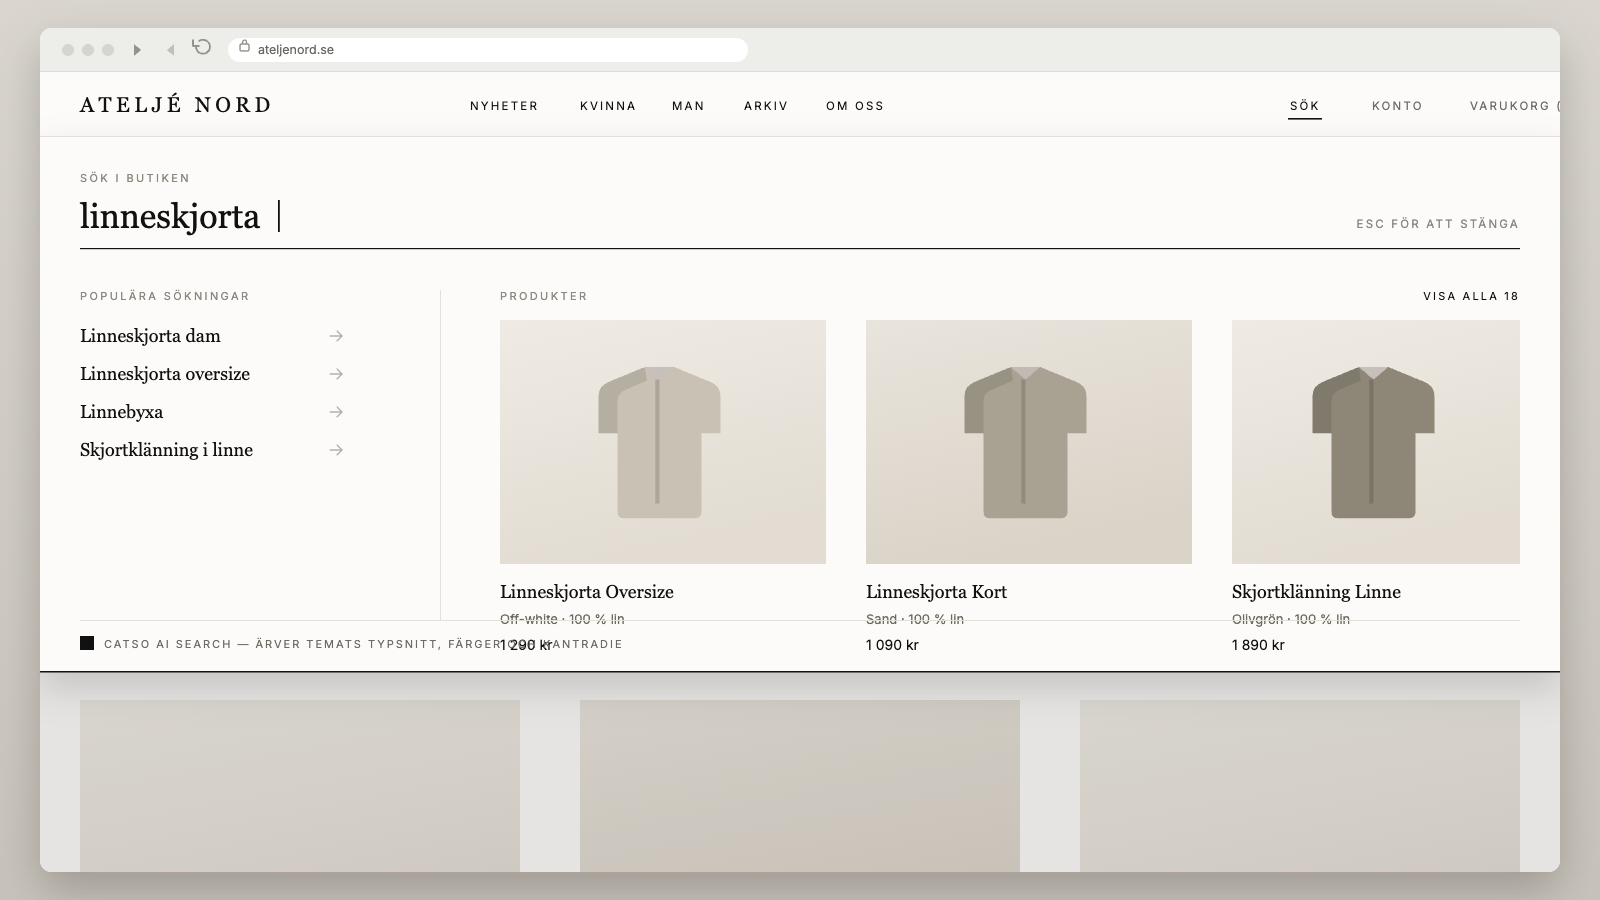Click VISA ALLA 18 link

tap(1471, 296)
